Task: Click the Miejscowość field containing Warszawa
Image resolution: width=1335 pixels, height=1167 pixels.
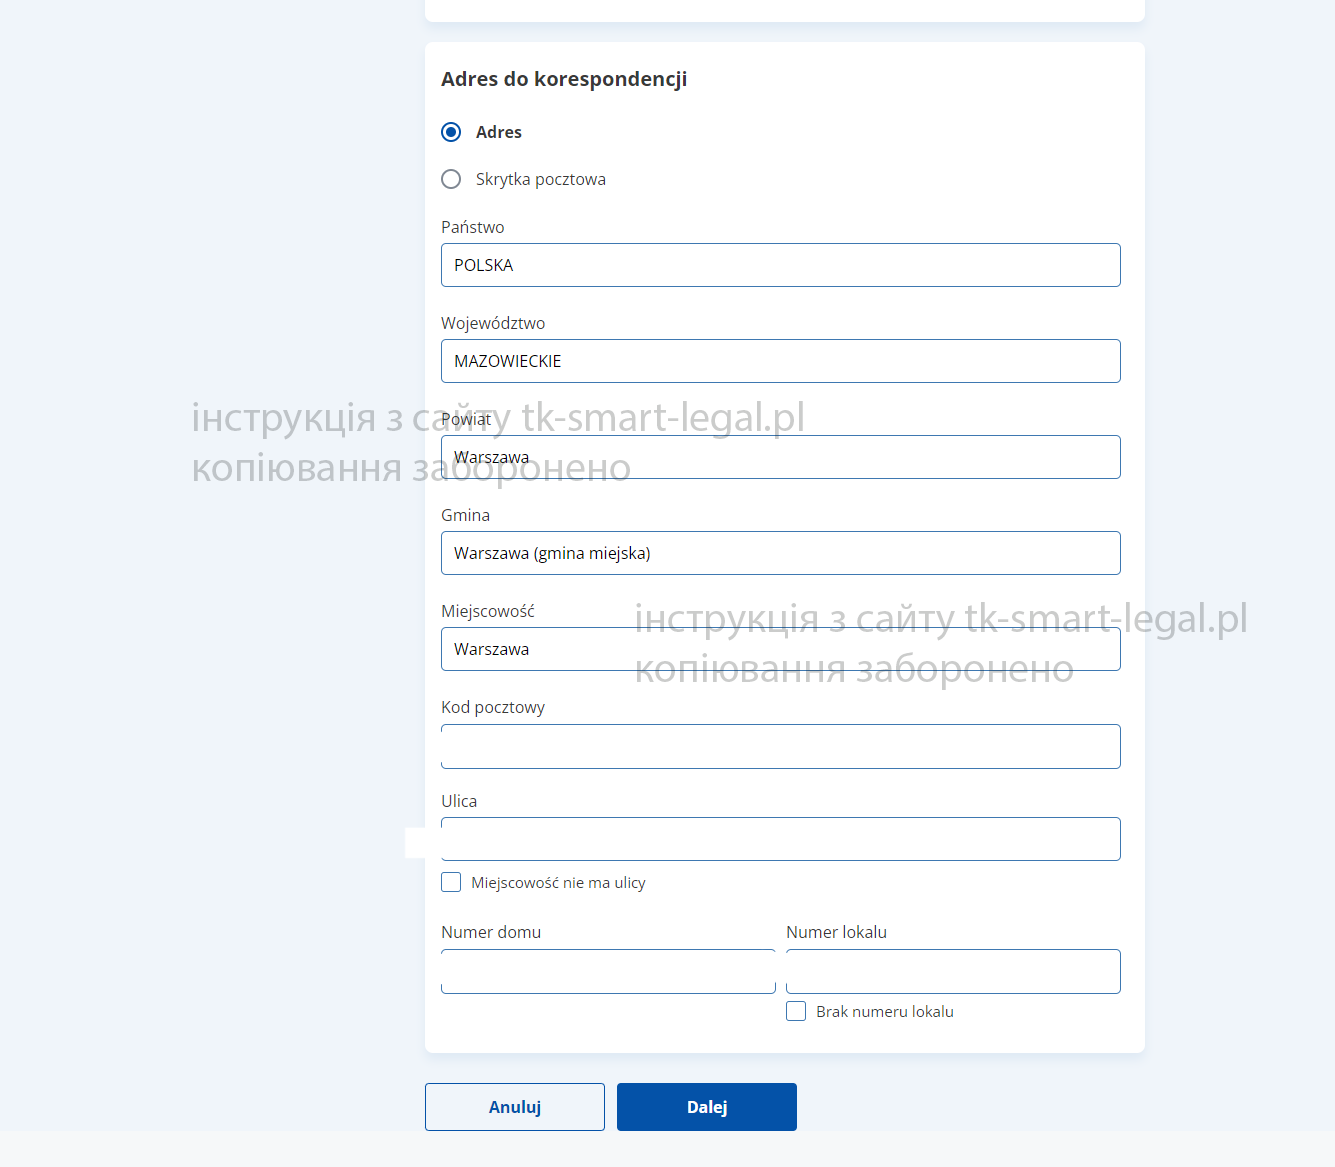Action: 780,648
